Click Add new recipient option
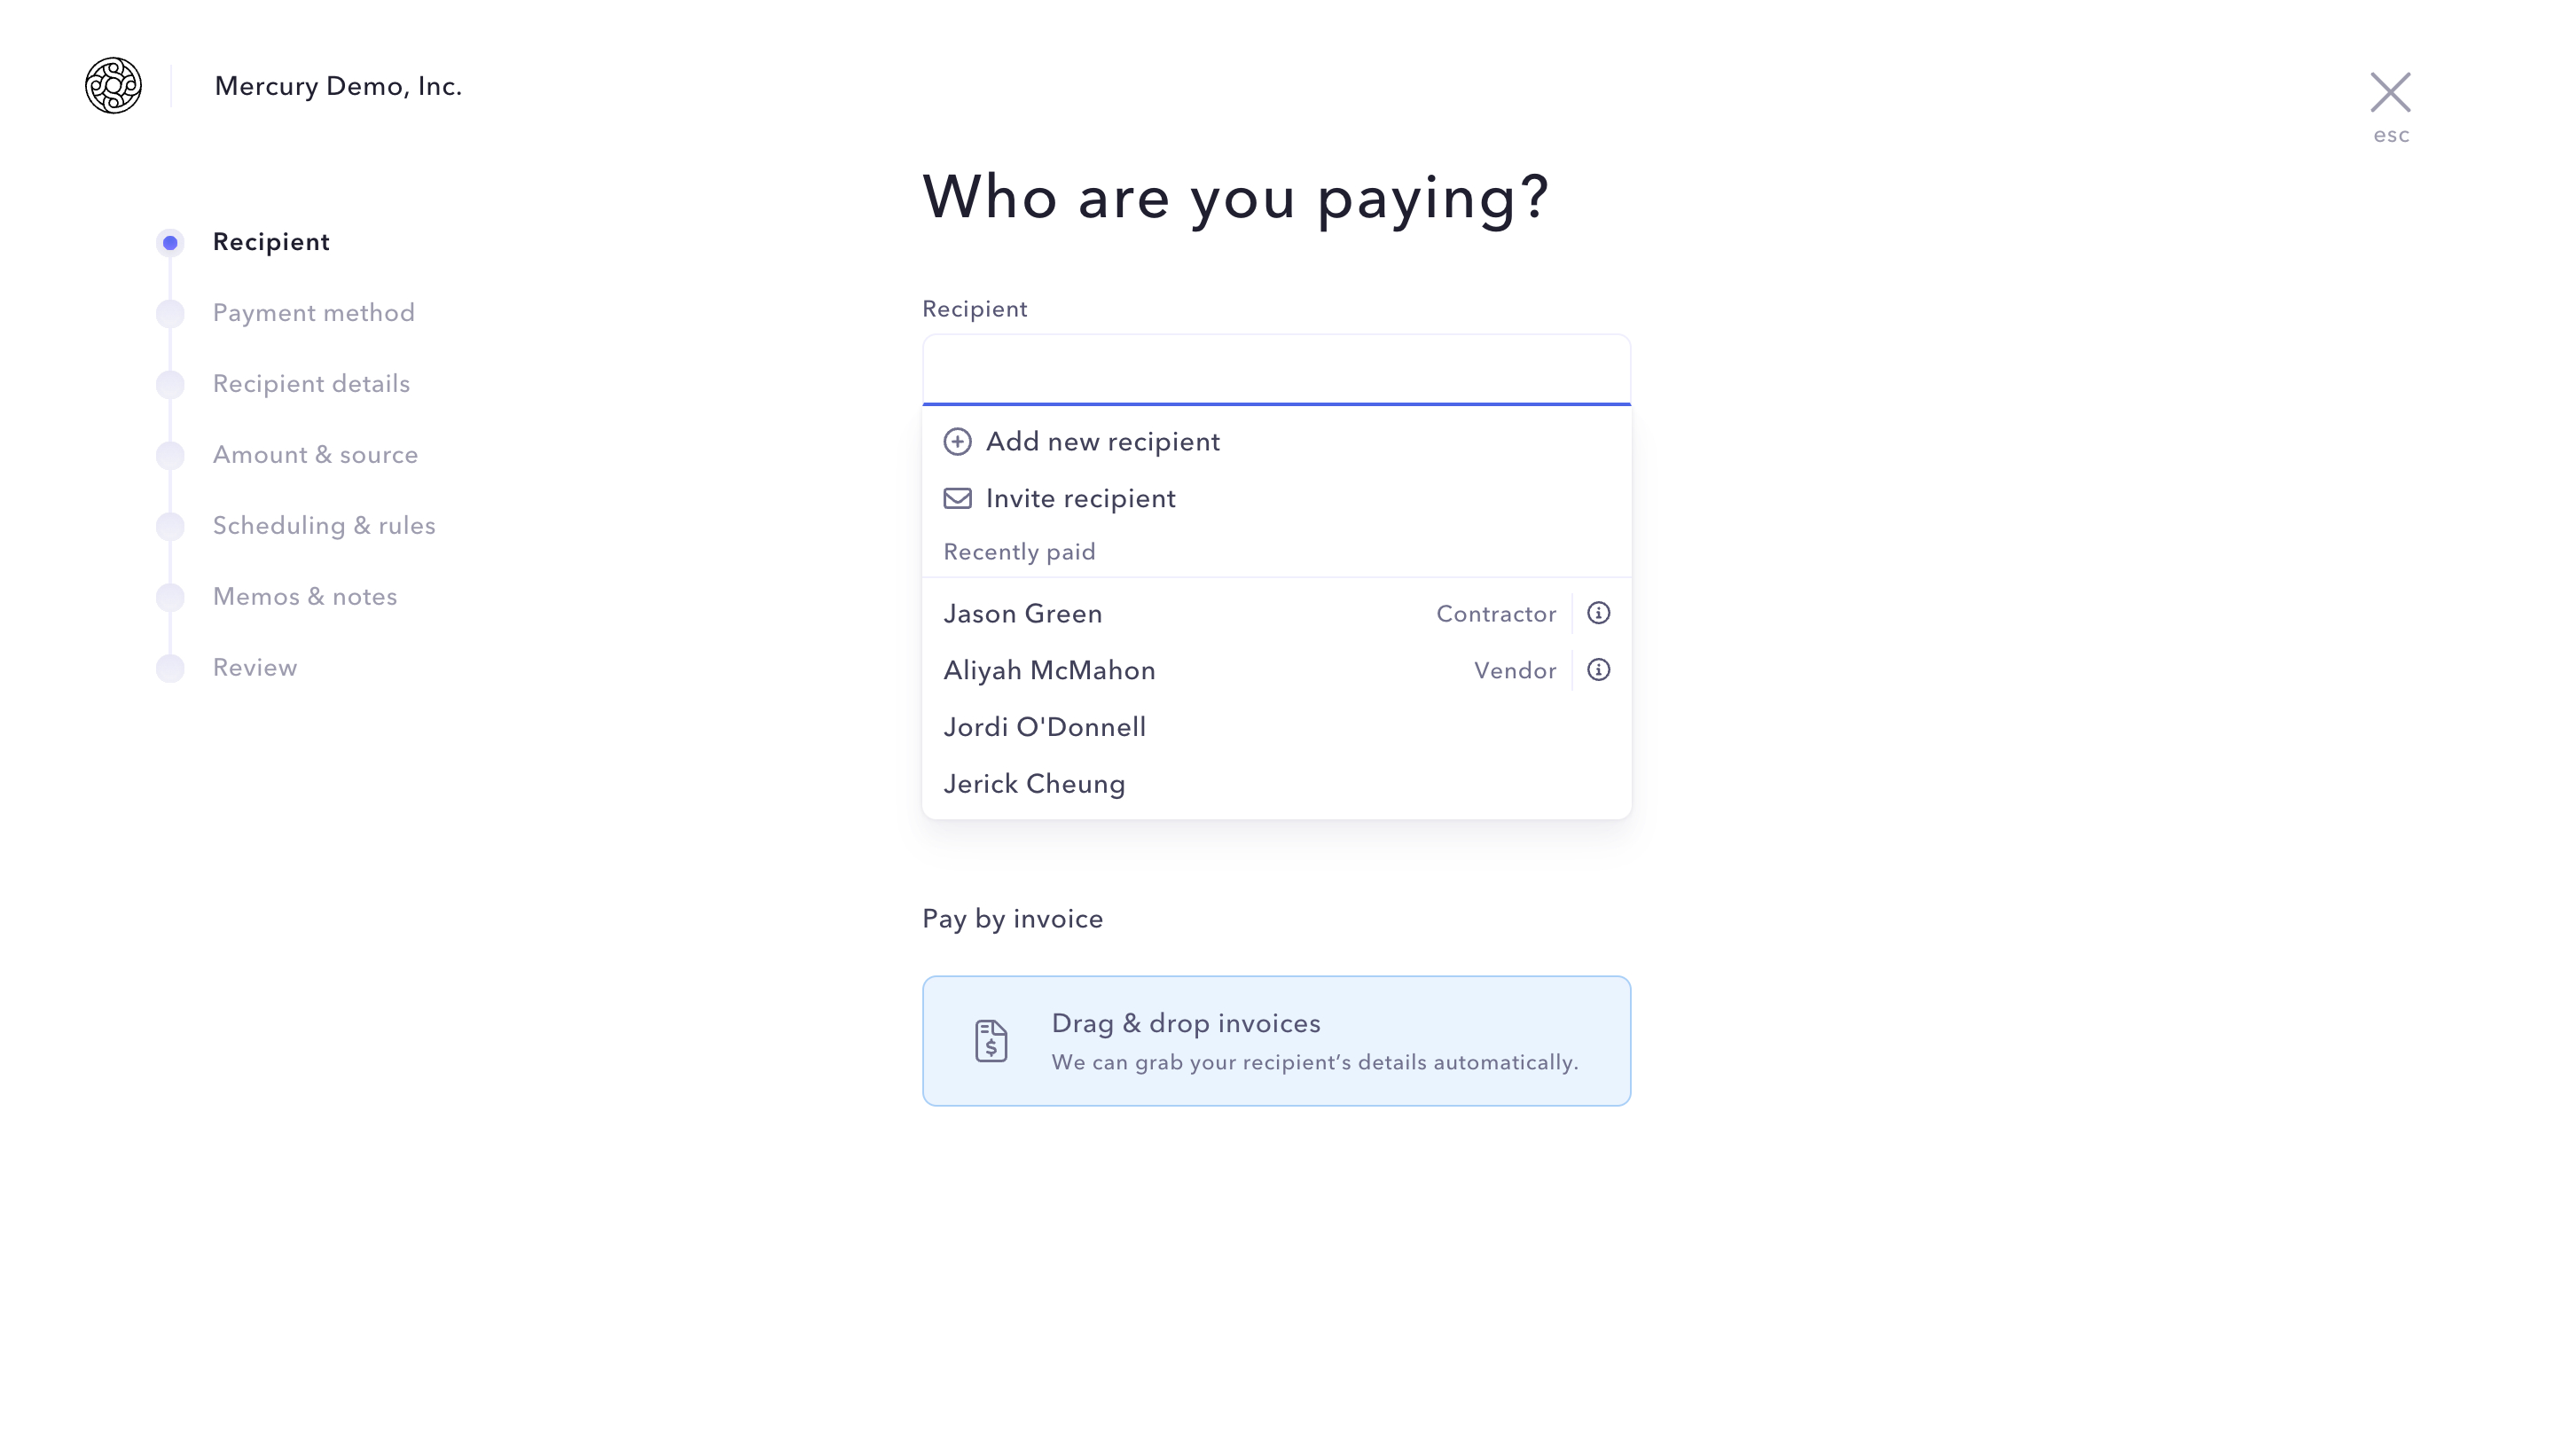 1102,442
